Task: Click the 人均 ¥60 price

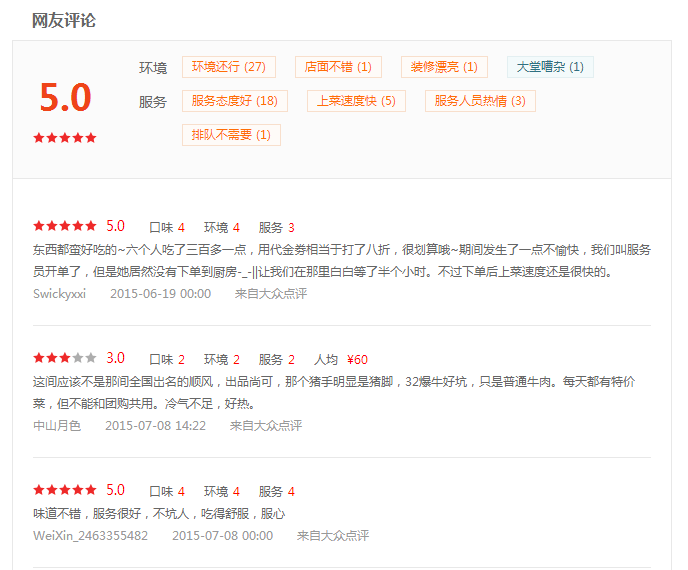Action: click(x=340, y=360)
